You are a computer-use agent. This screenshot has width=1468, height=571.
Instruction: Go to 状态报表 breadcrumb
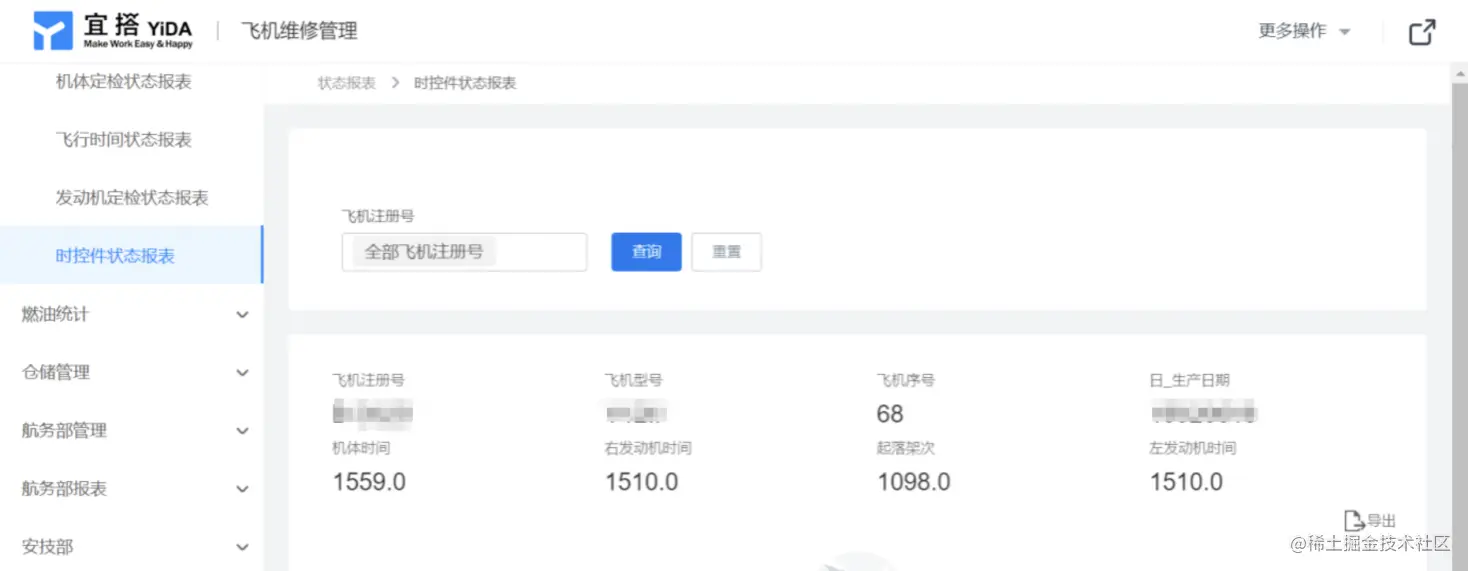[x=347, y=83]
